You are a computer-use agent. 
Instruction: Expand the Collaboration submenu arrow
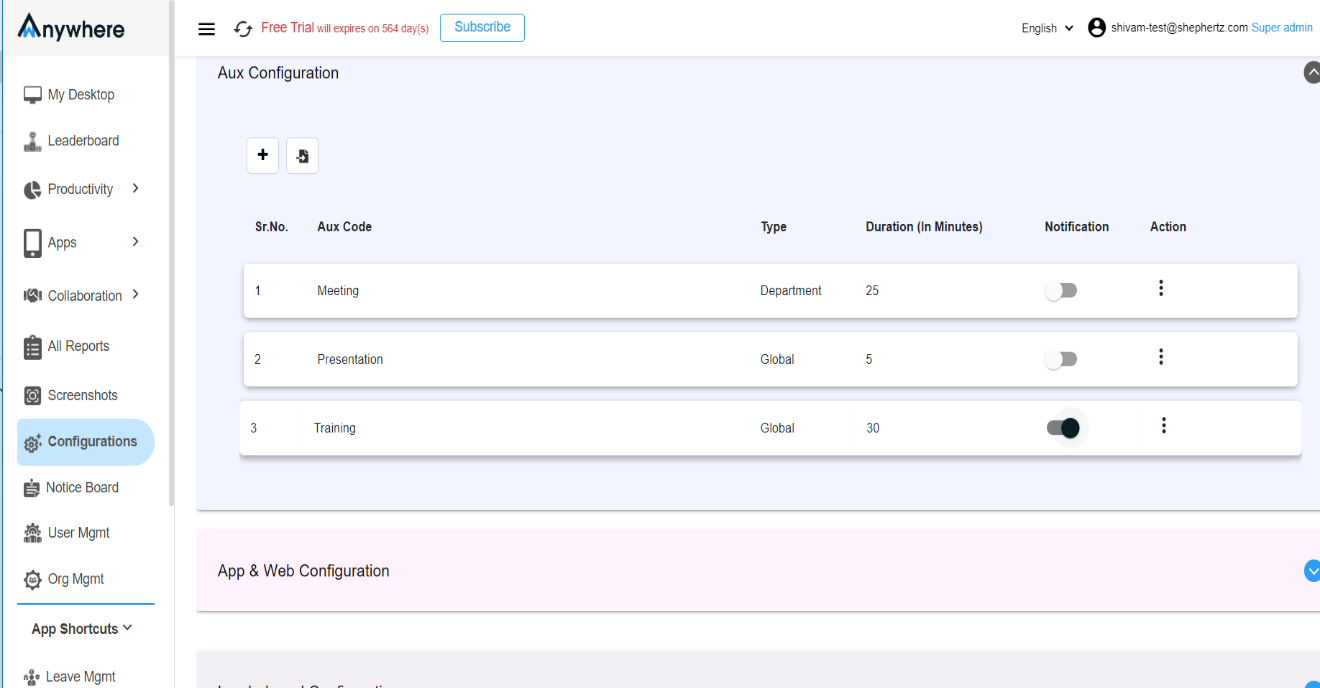(x=135, y=294)
